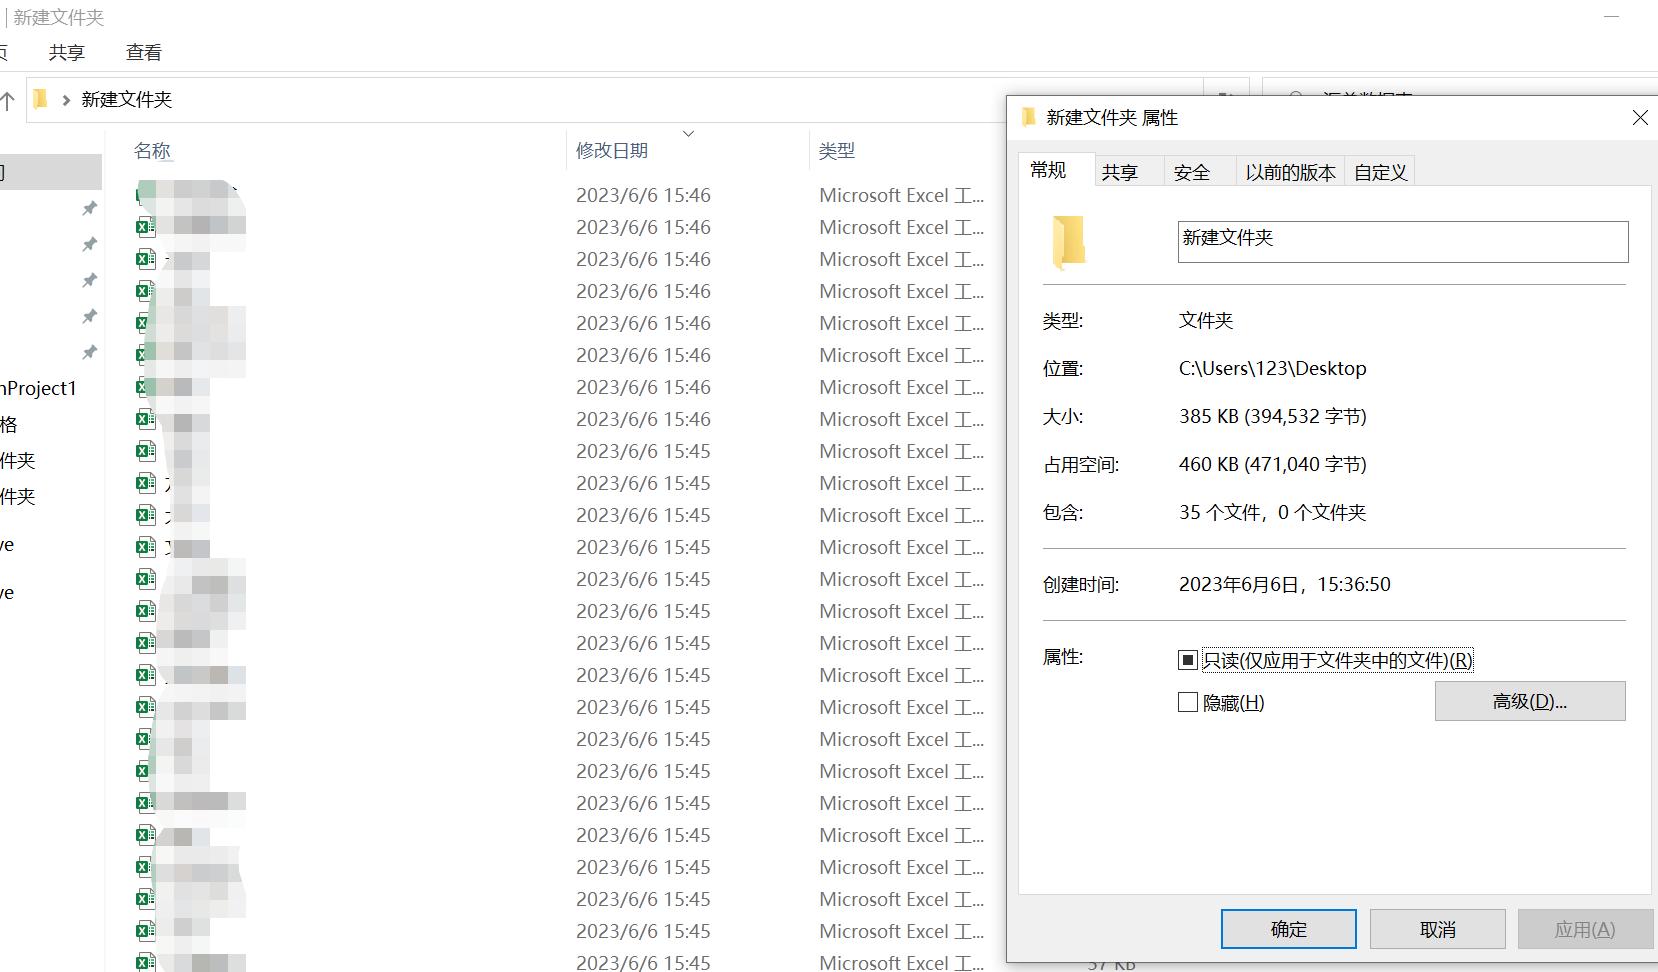The image size is (1658, 972).
Task: Click the small folder icon on the dialog title bar
Action: pyautogui.click(x=1029, y=117)
